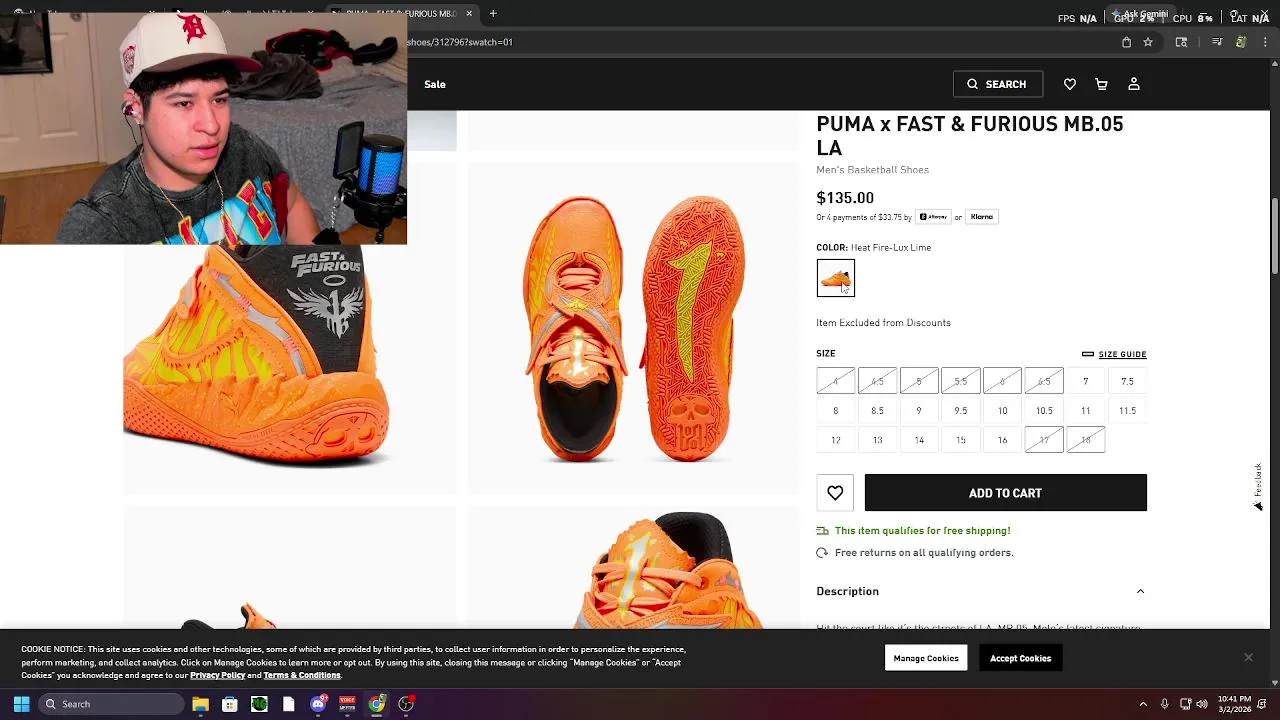Viewport: 1280px width, 720px height.
Task: Click Accept Cookies button
Action: tap(1020, 658)
